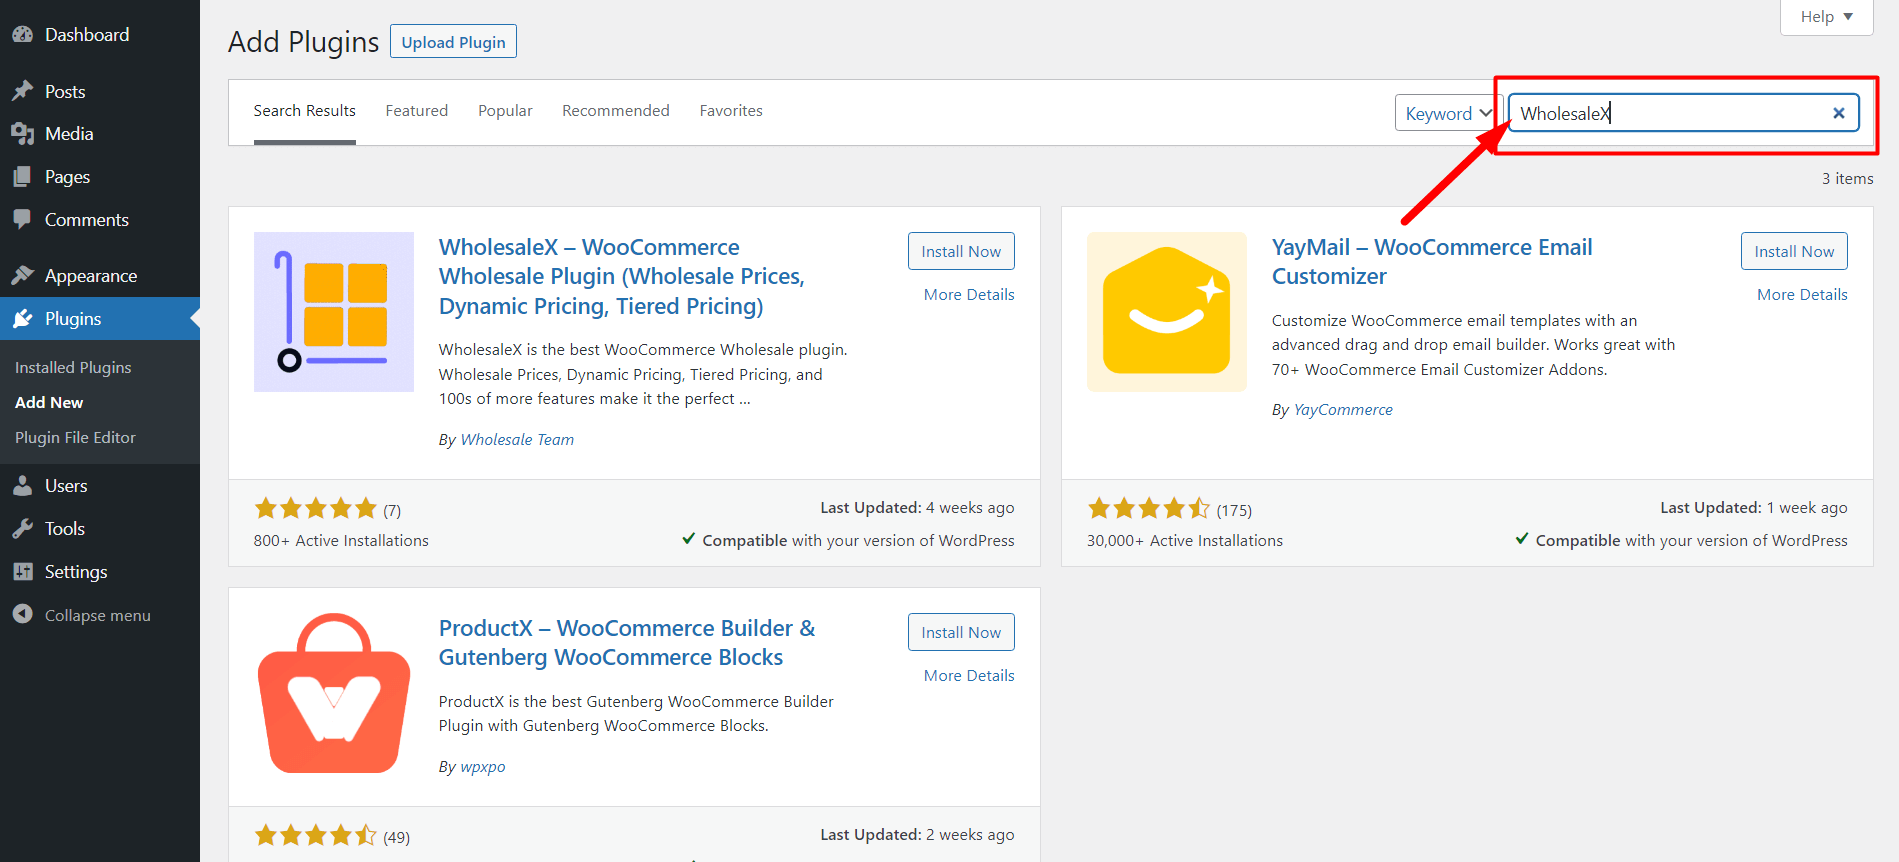Viewport: 1899px width, 862px height.
Task: Open More Details for YayMail
Action: [1802, 294]
